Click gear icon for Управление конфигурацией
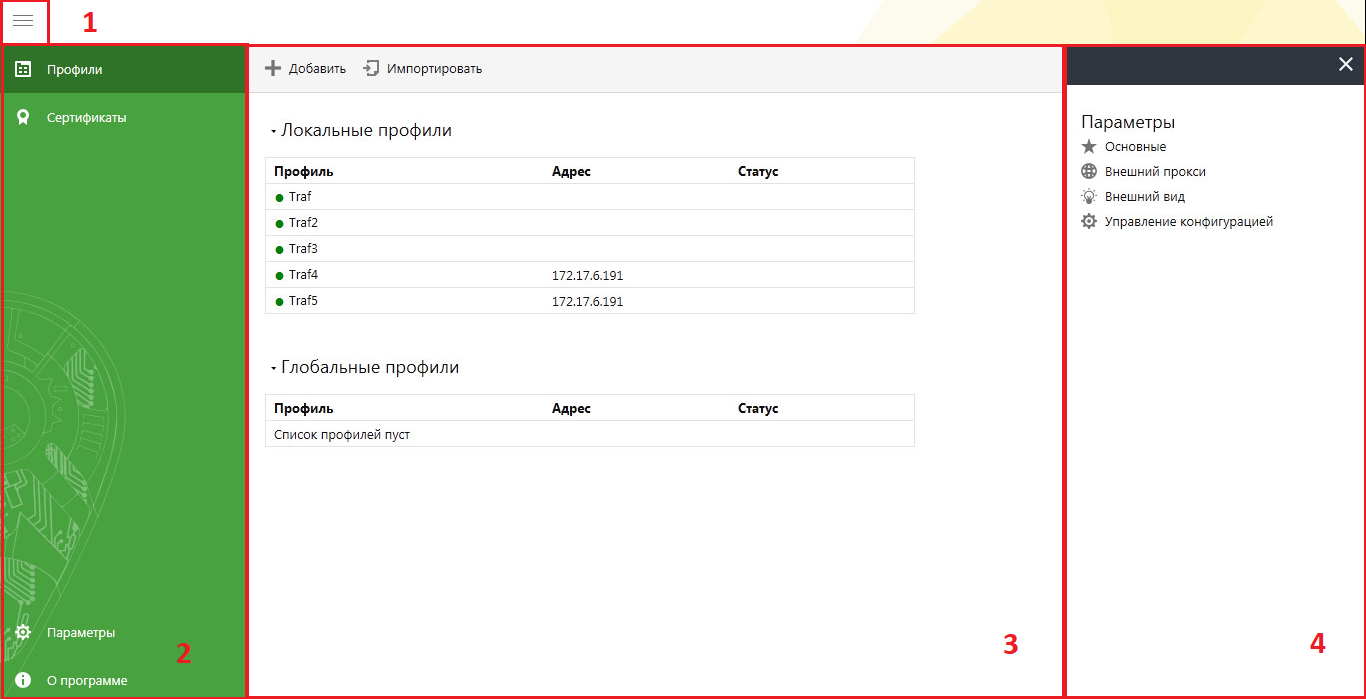 (1089, 222)
